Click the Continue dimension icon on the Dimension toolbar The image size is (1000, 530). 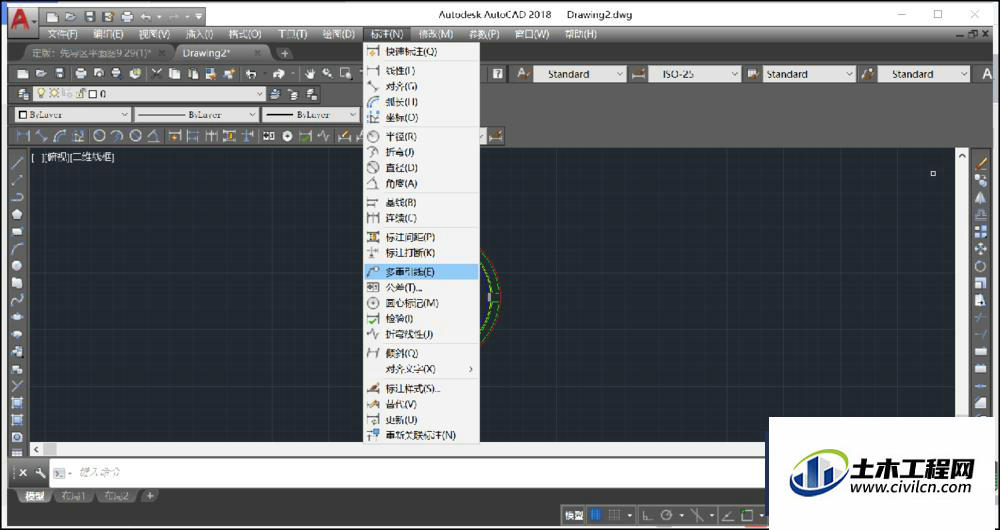(x=211, y=136)
